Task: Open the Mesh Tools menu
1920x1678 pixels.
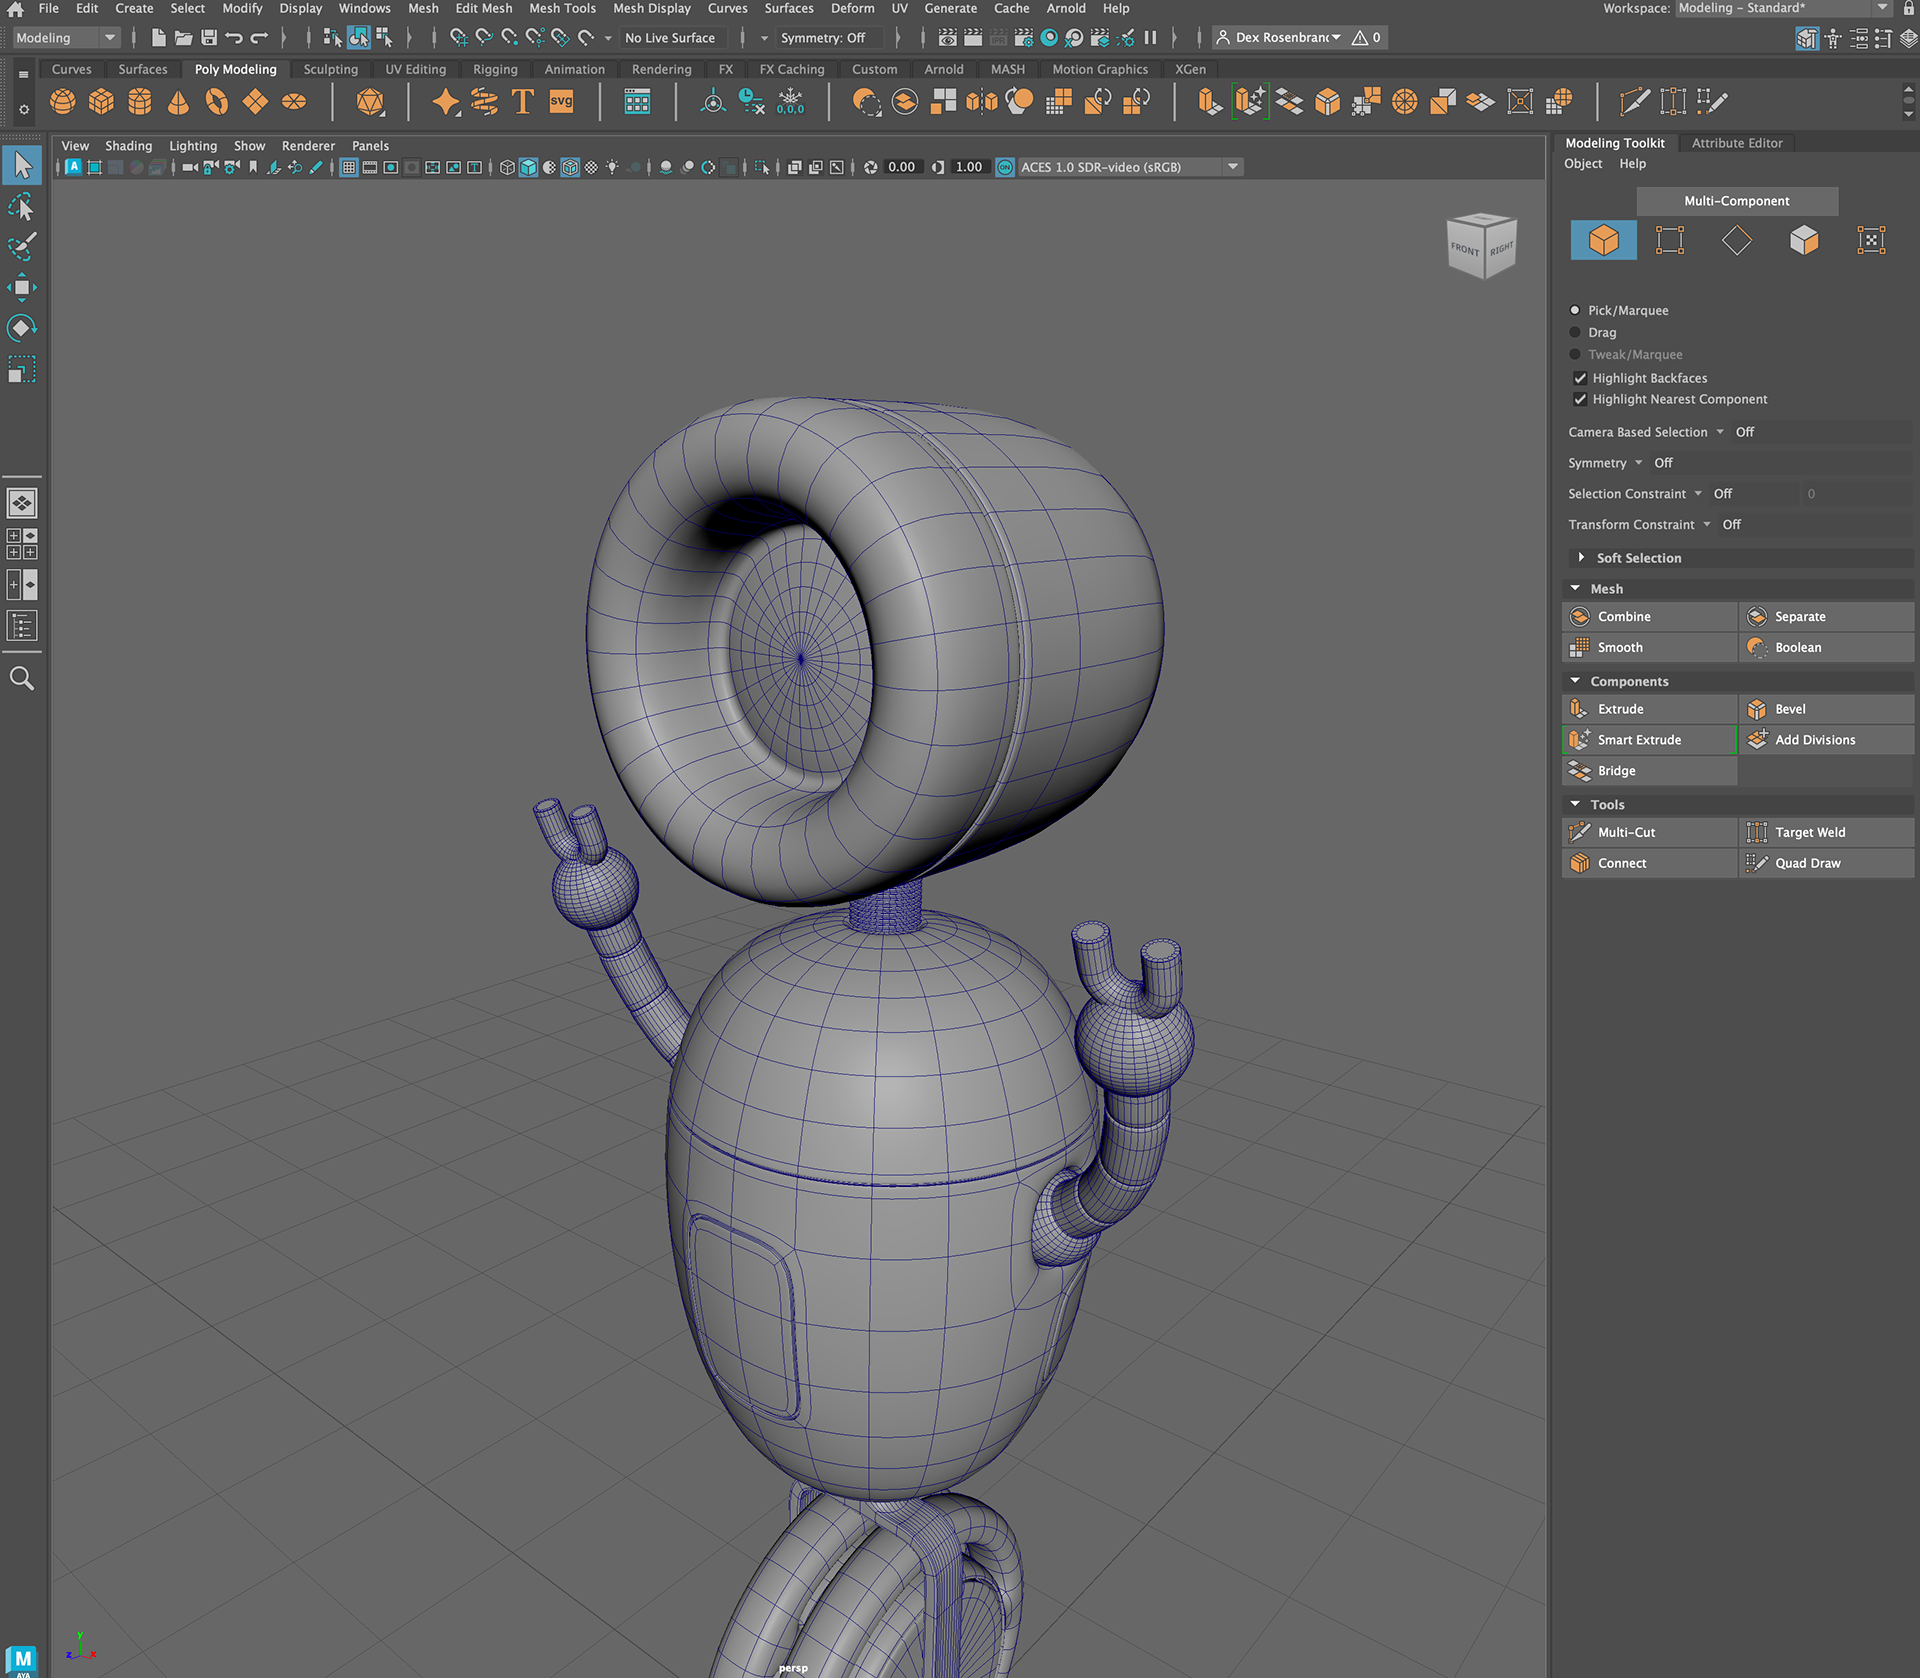Action: (x=562, y=8)
